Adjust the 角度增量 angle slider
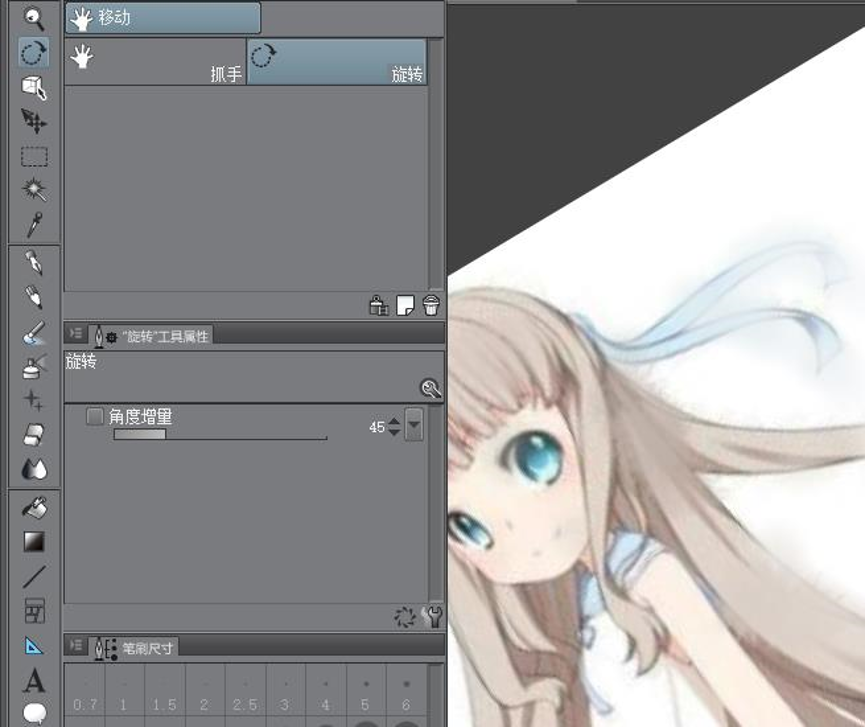 coord(220,435)
